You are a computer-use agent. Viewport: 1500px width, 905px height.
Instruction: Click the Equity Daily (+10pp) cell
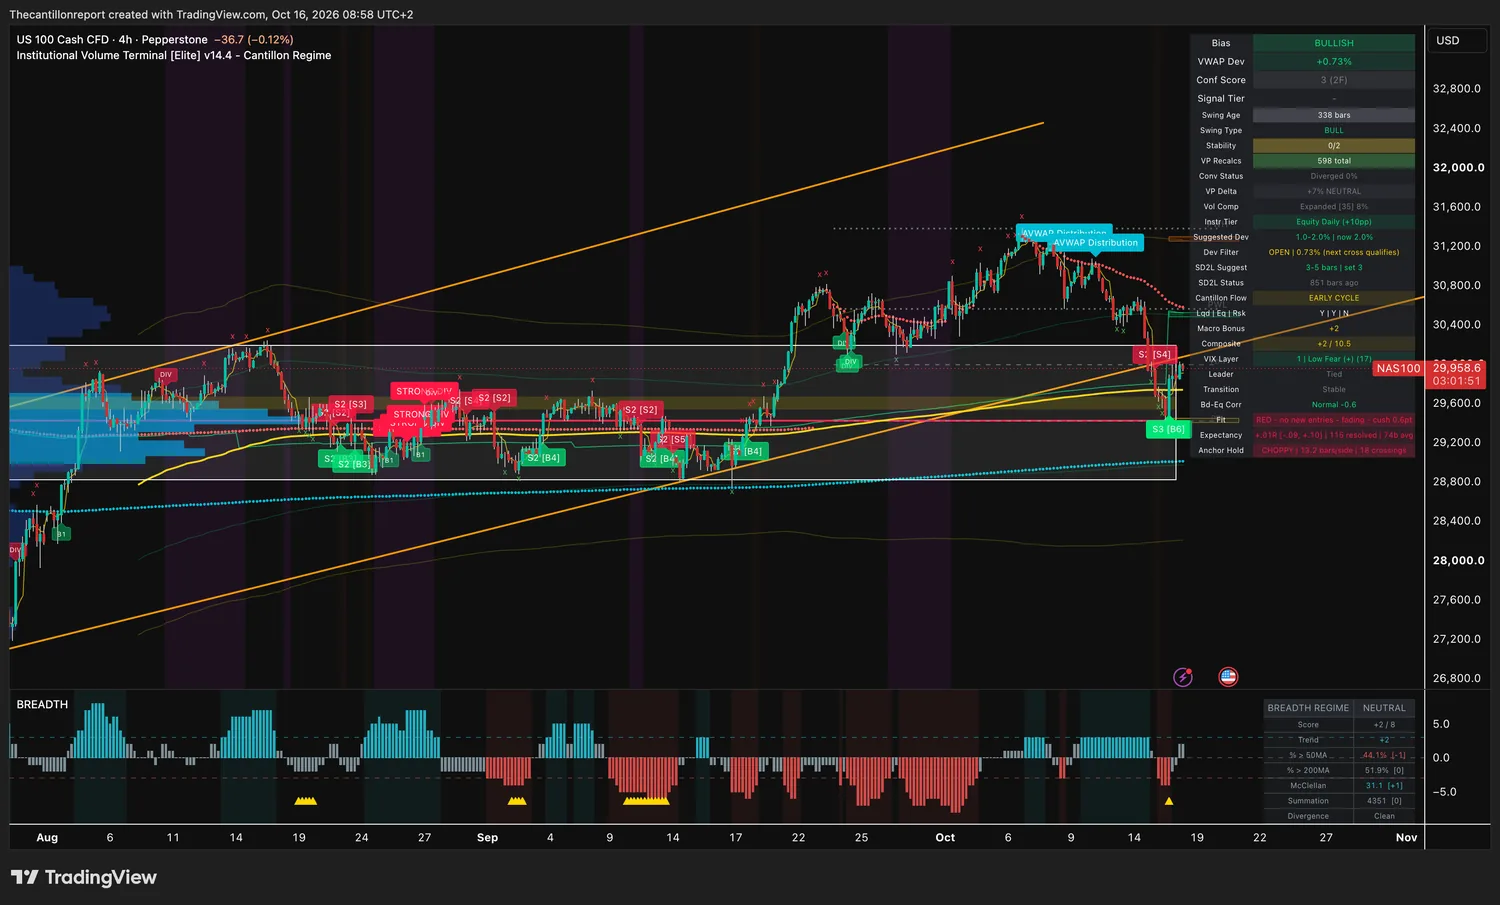point(1334,222)
